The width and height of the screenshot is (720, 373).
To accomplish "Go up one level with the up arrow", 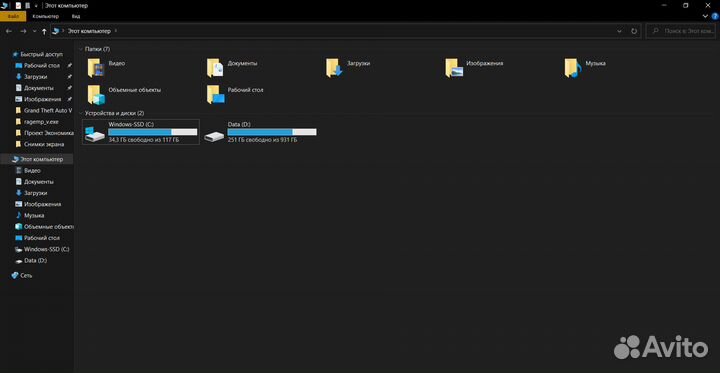I will (44, 31).
